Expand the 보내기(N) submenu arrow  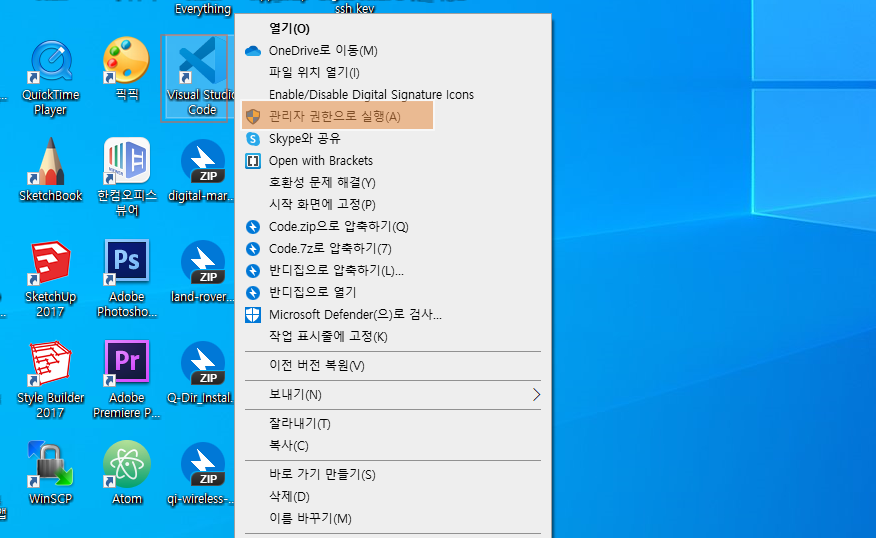click(x=536, y=394)
